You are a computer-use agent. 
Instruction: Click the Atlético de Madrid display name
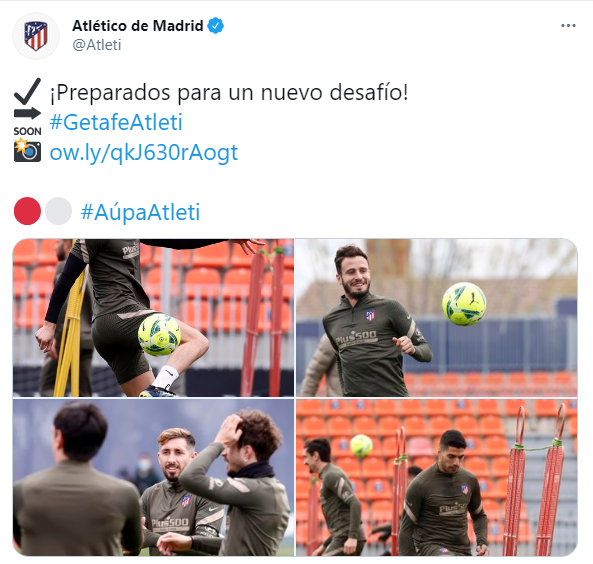[138, 26]
